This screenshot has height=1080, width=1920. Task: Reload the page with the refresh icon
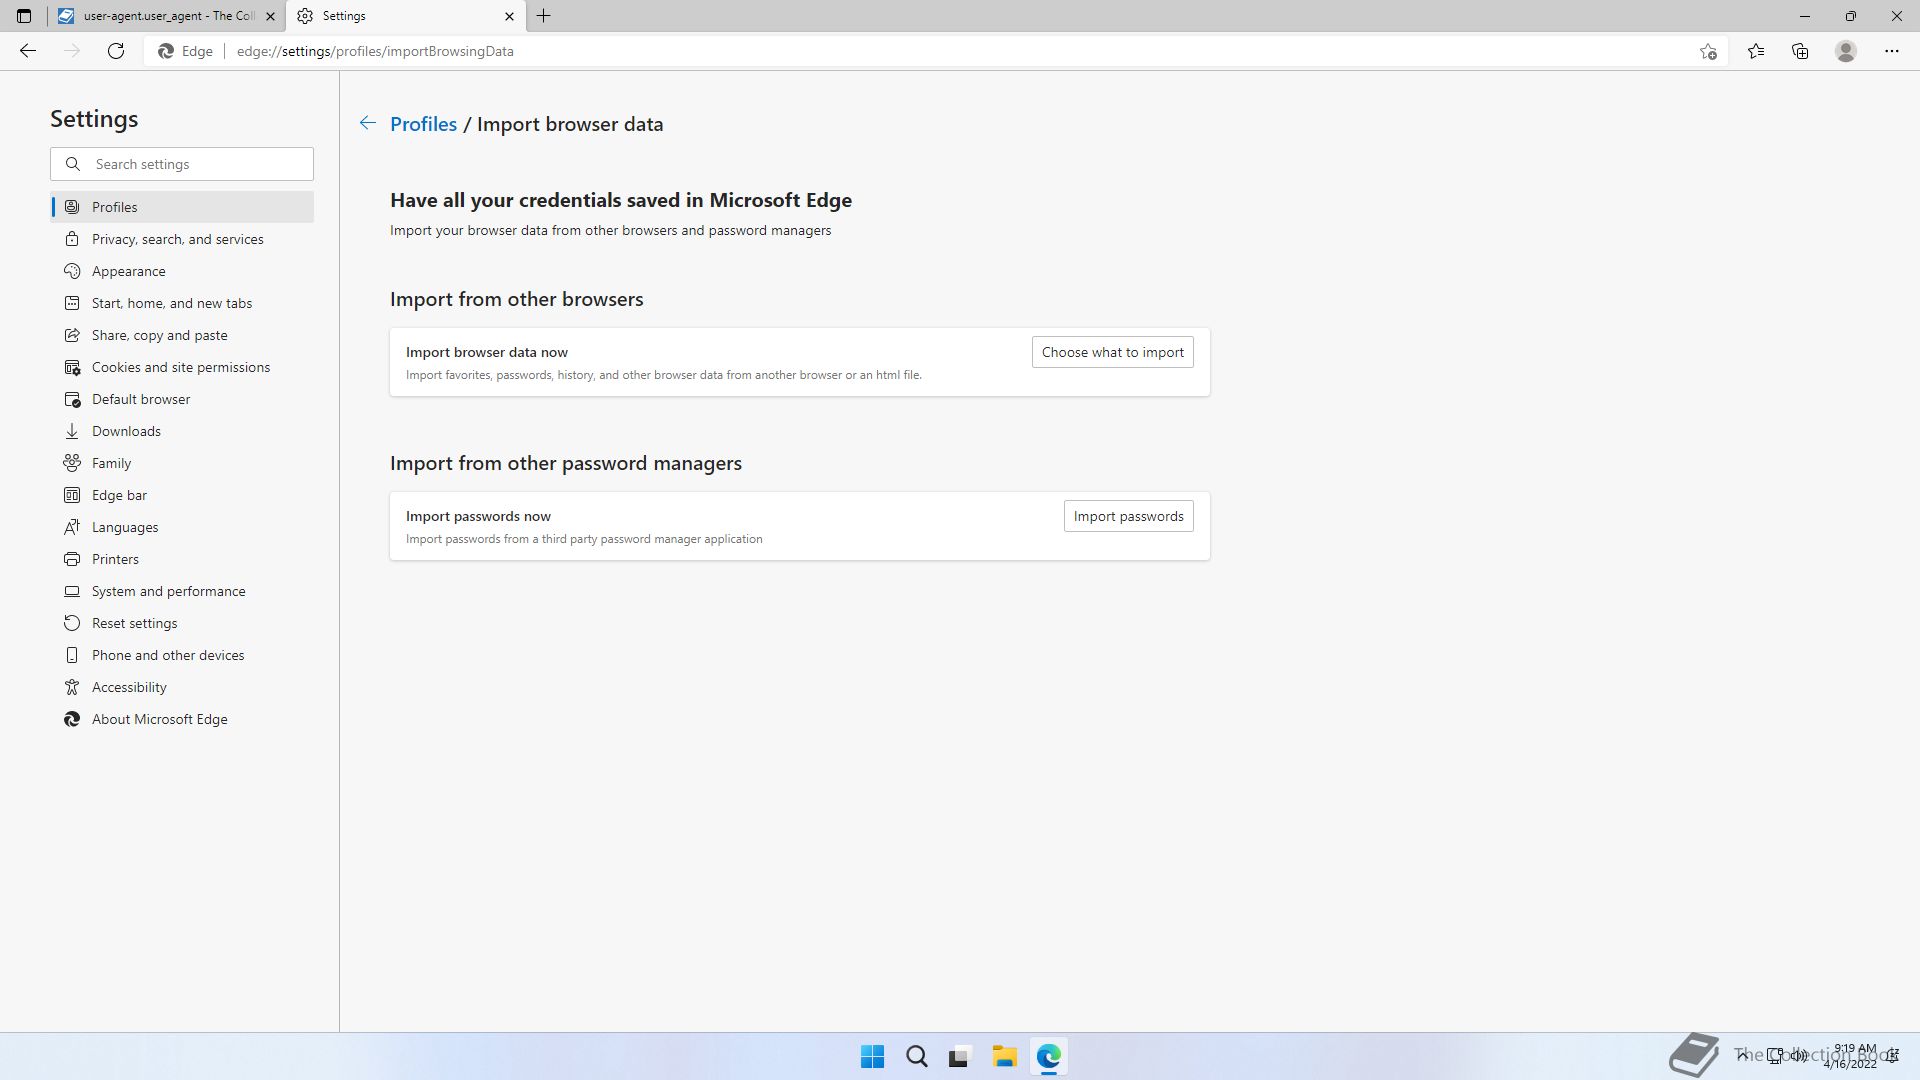(x=116, y=51)
